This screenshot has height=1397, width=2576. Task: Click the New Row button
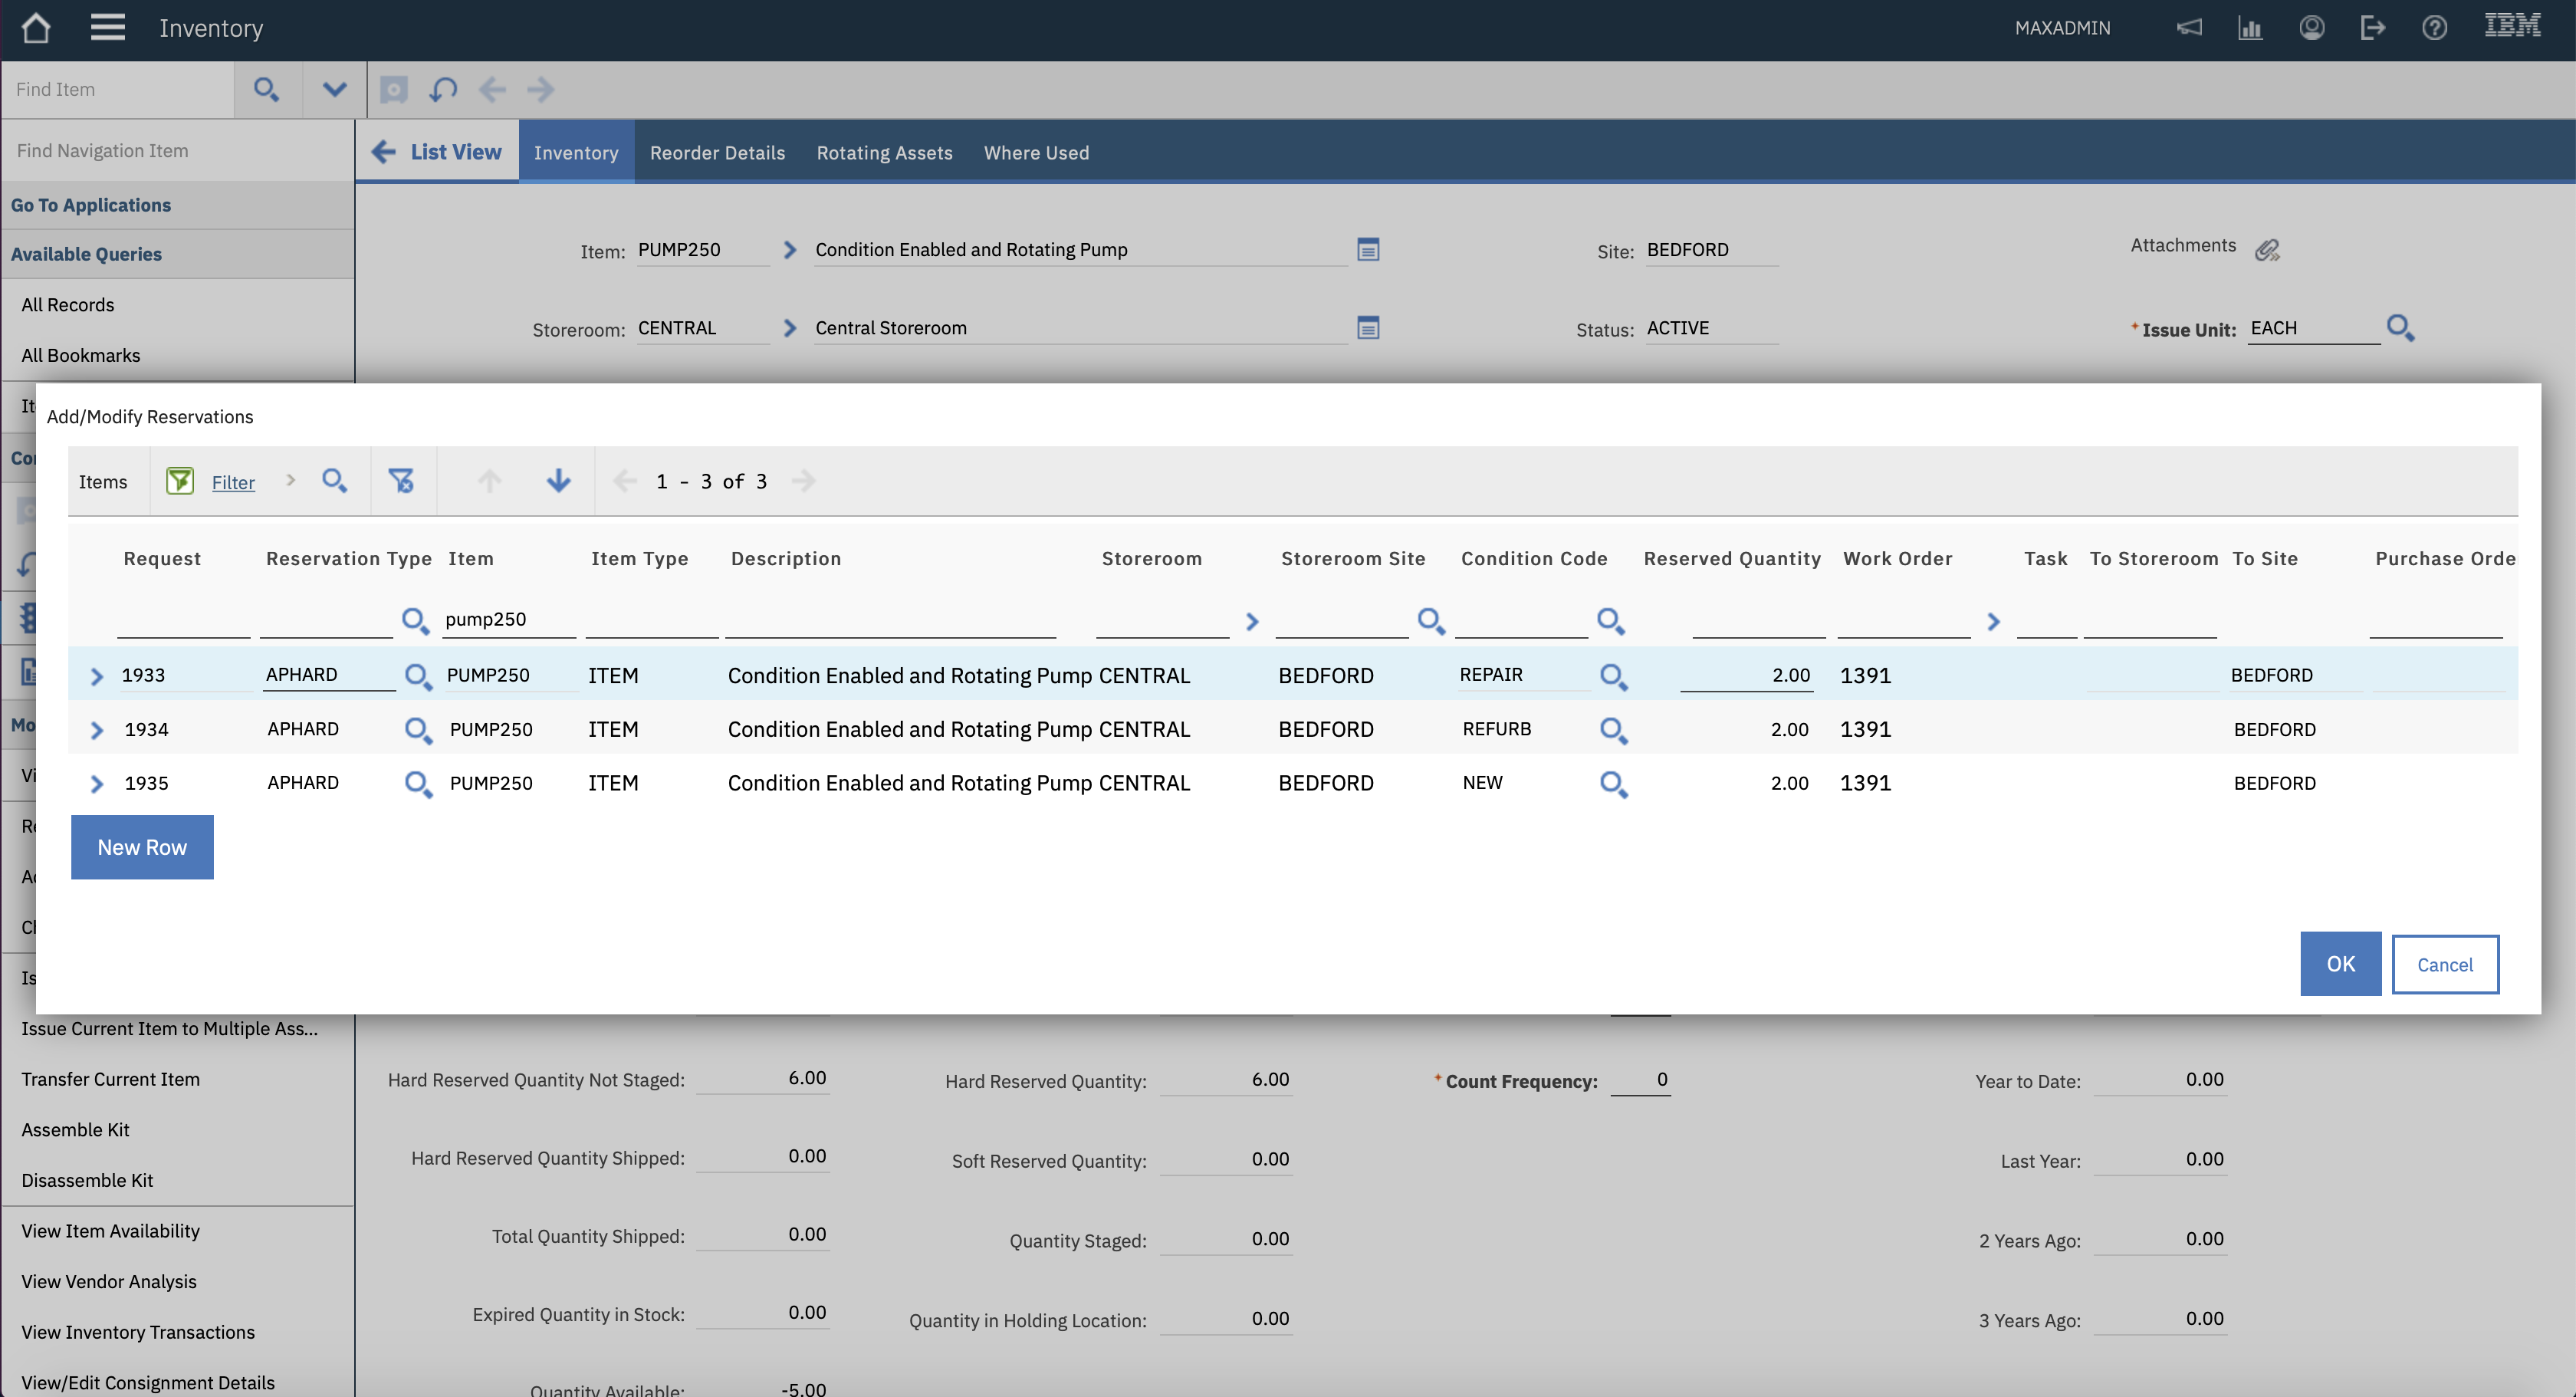point(142,847)
